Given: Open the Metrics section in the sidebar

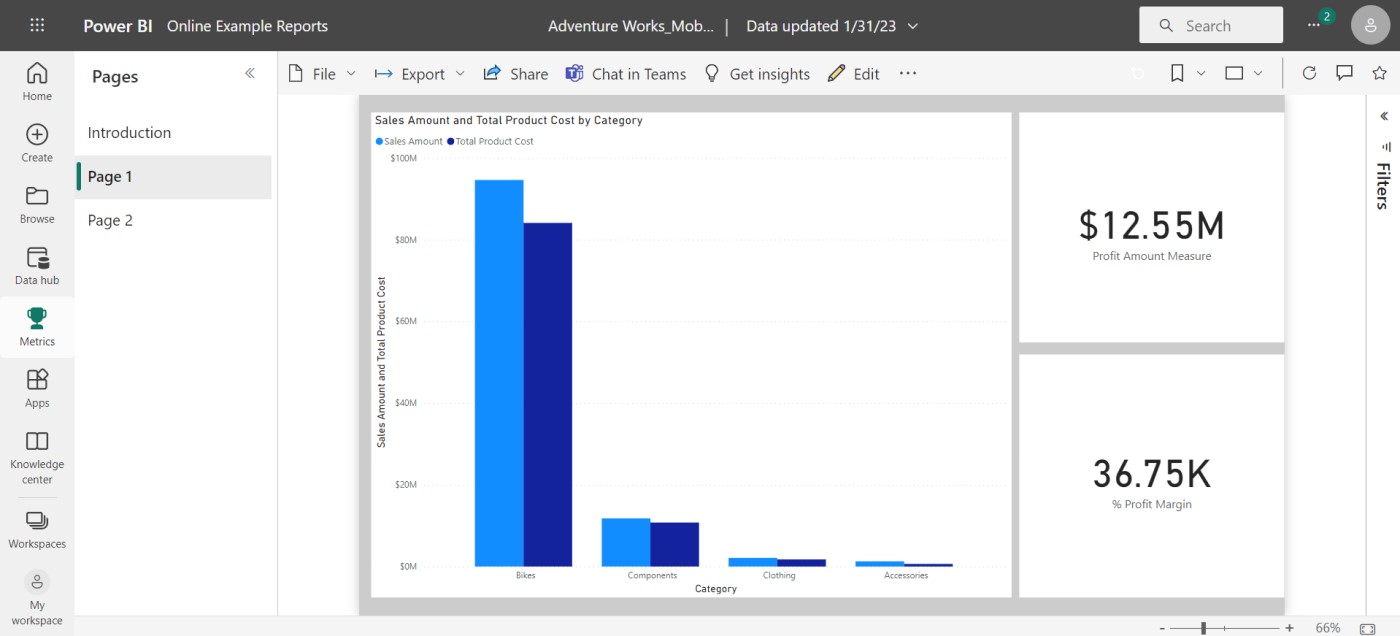Looking at the screenshot, I should (37, 325).
